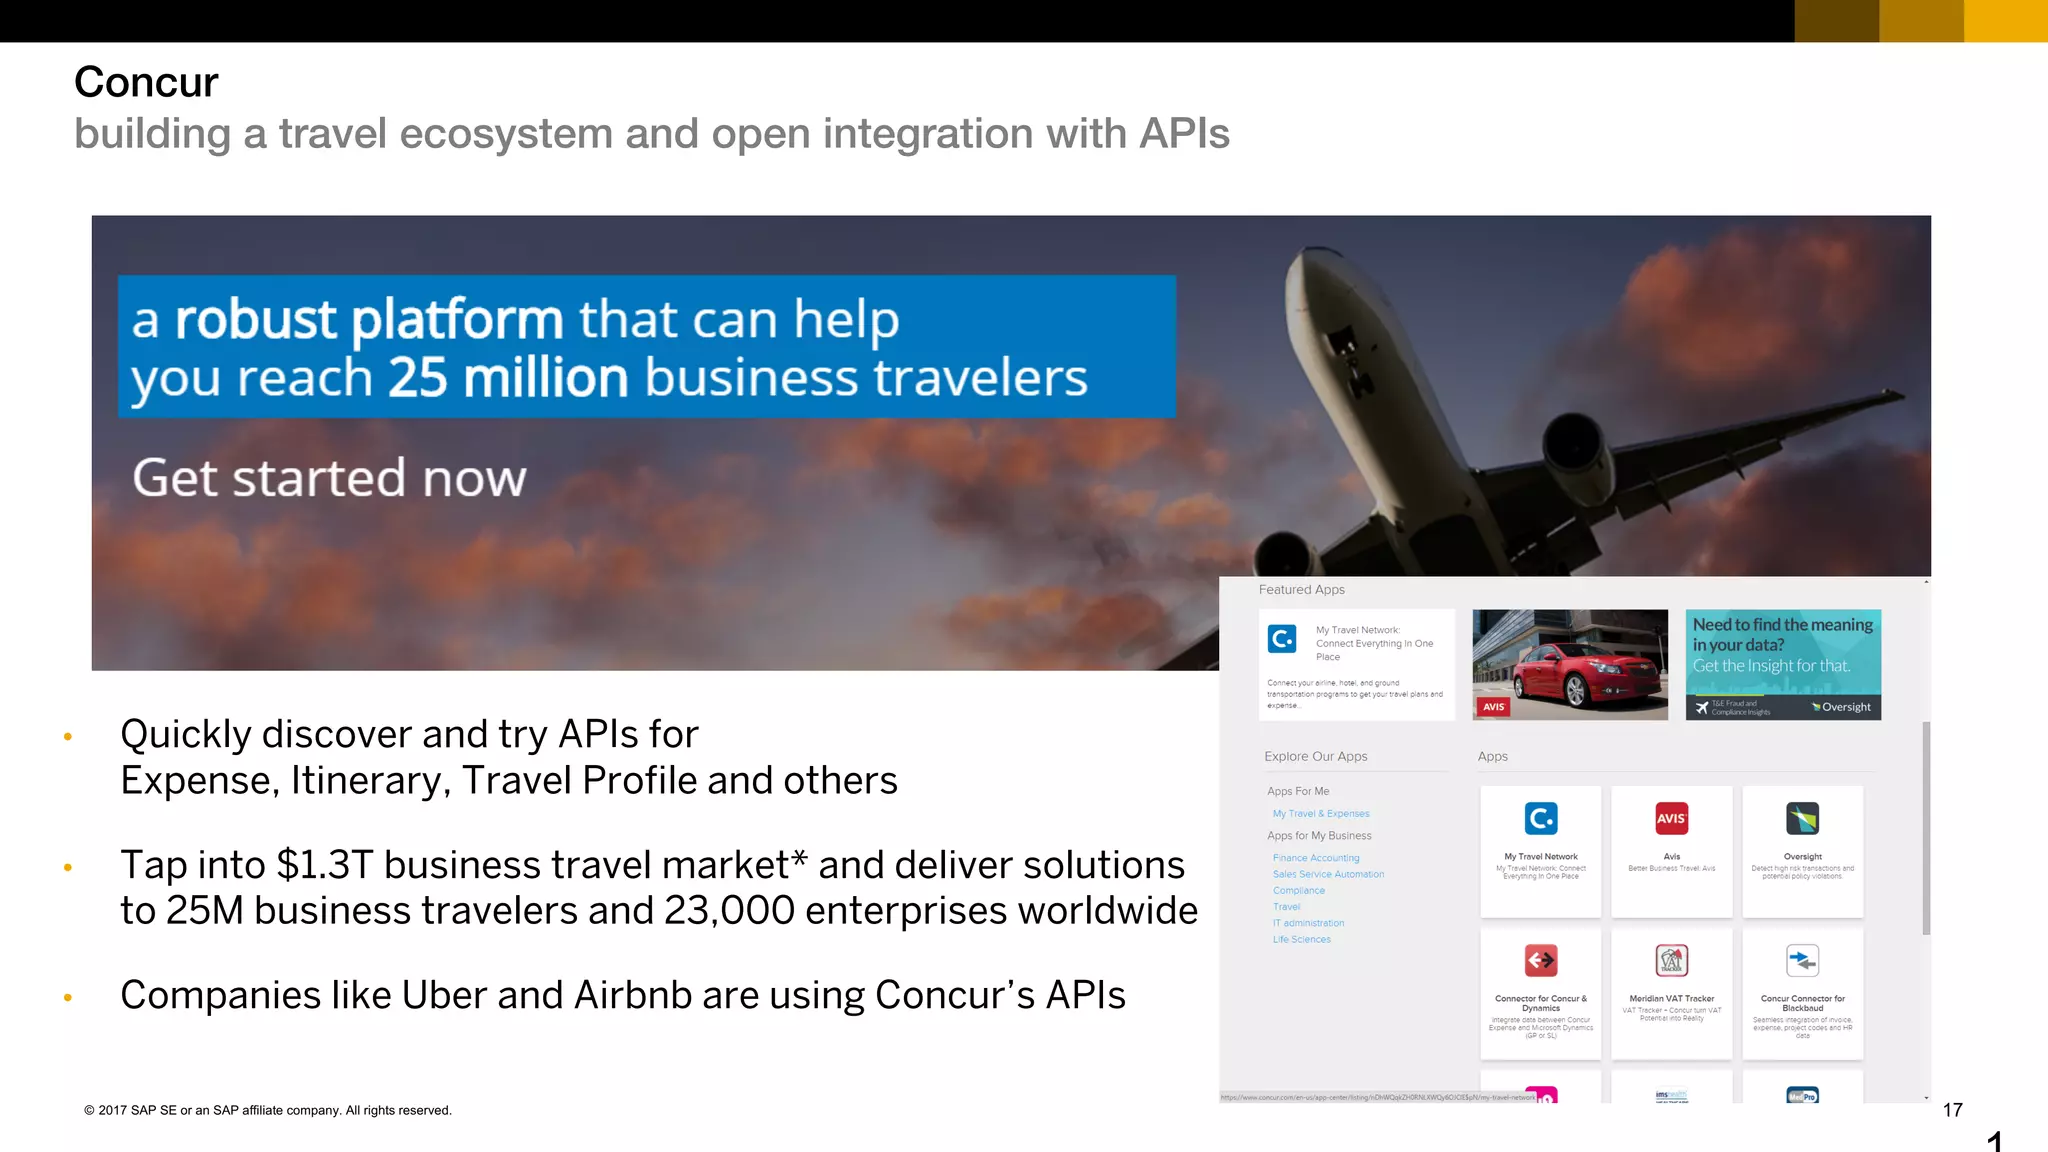Click the "Featured Apps" heading
Screen dimensions: 2048x1152
tap(1301, 590)
